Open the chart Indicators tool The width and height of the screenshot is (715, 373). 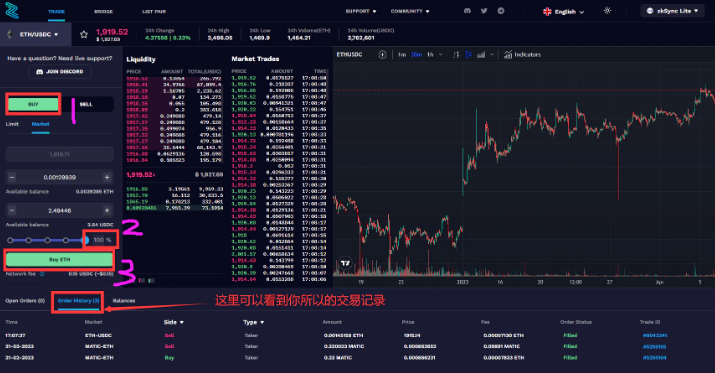522,54
